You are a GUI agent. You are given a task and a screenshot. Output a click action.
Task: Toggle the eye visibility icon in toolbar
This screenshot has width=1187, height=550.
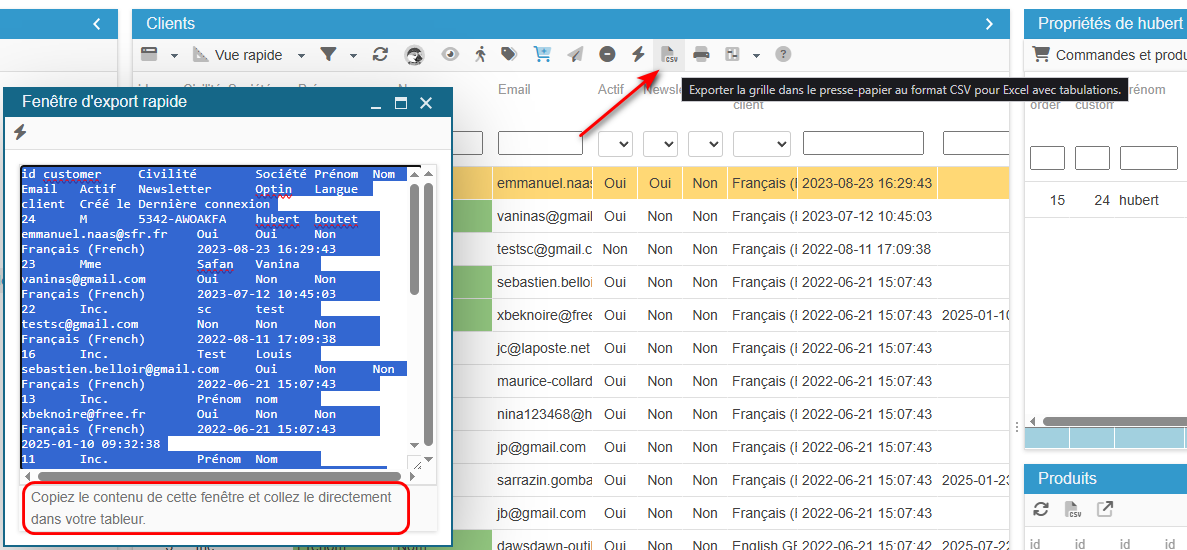(450, 55)
